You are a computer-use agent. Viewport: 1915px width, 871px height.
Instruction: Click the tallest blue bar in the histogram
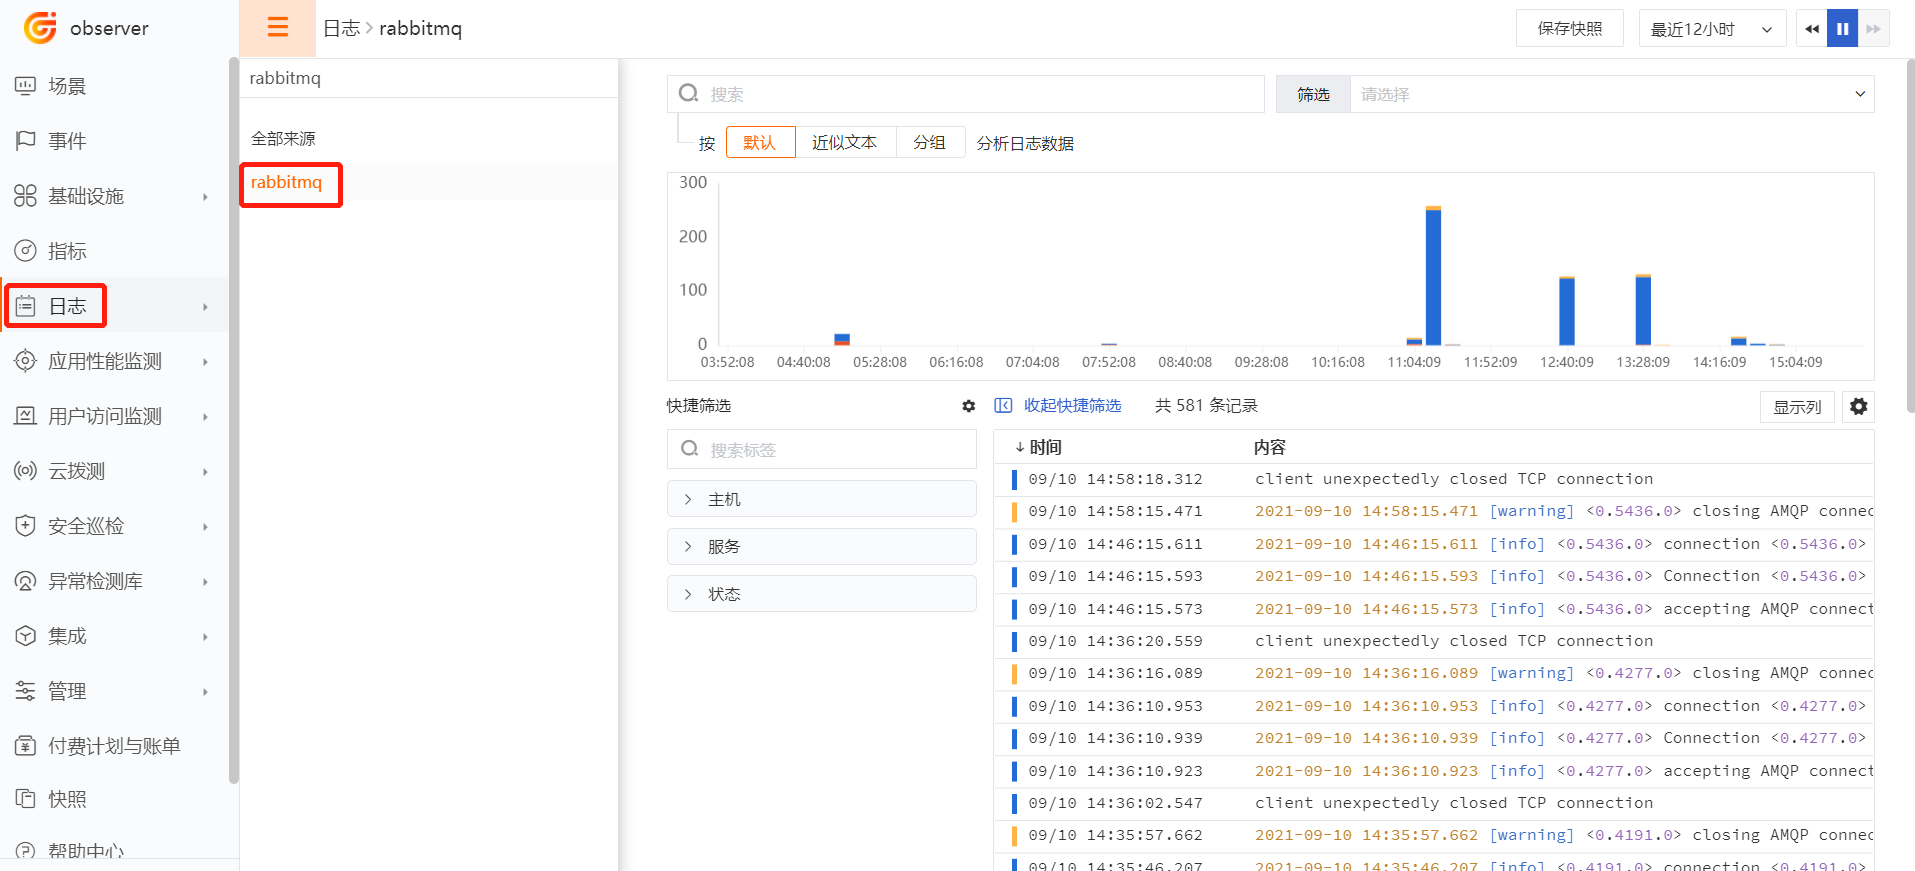coord(1433,278)
